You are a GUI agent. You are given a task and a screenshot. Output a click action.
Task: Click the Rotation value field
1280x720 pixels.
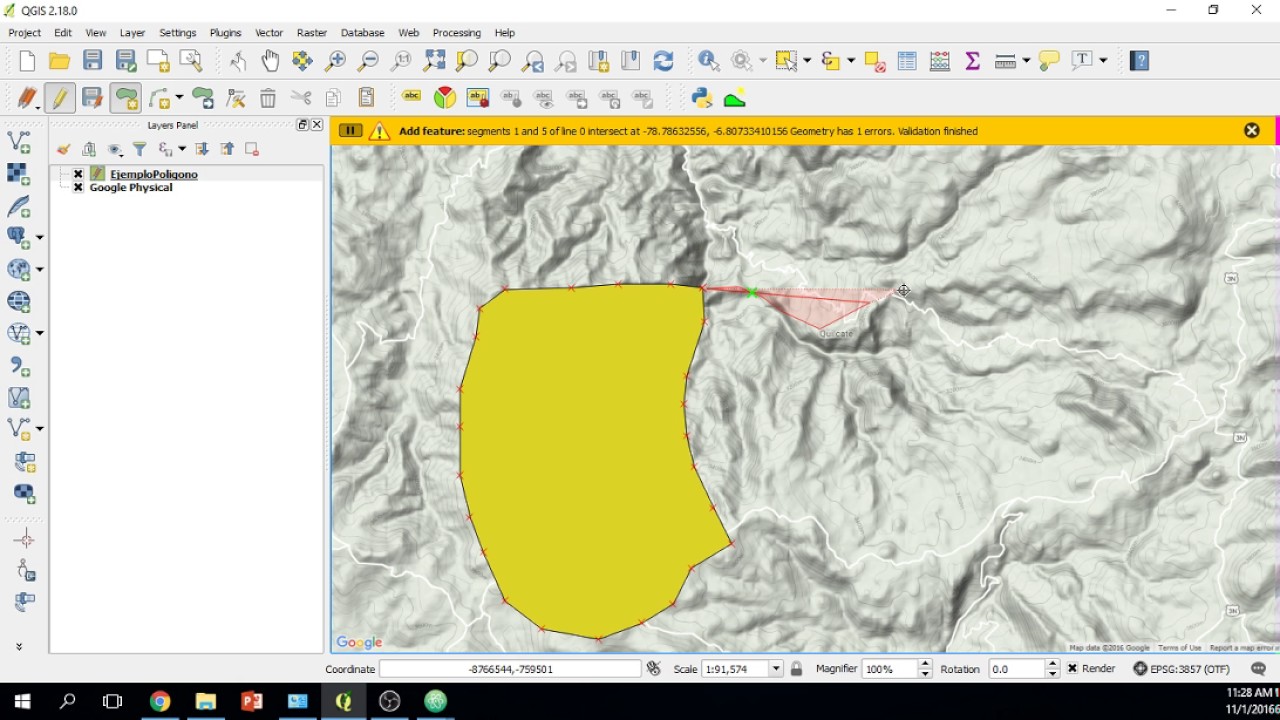pos(1017,669)
